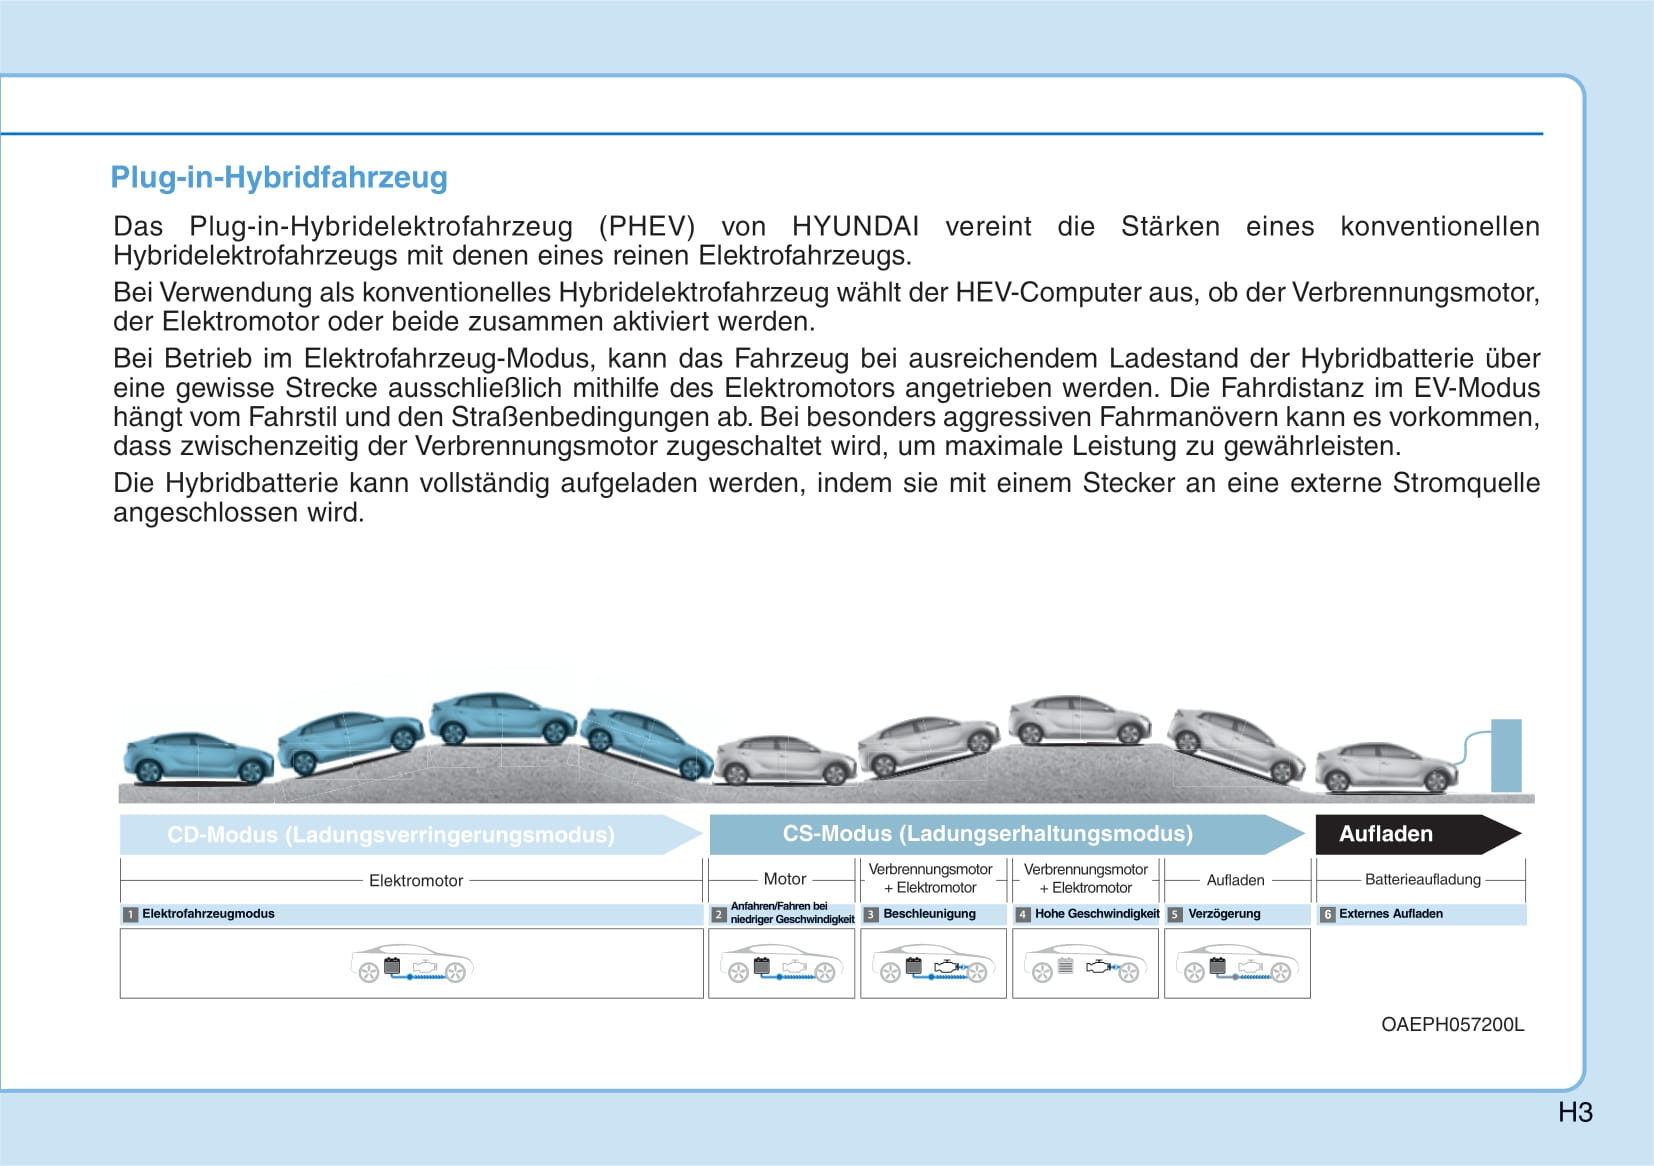Select the drivetrain diagram below Hohe Geschwindigkeit

coord(1085,965)
